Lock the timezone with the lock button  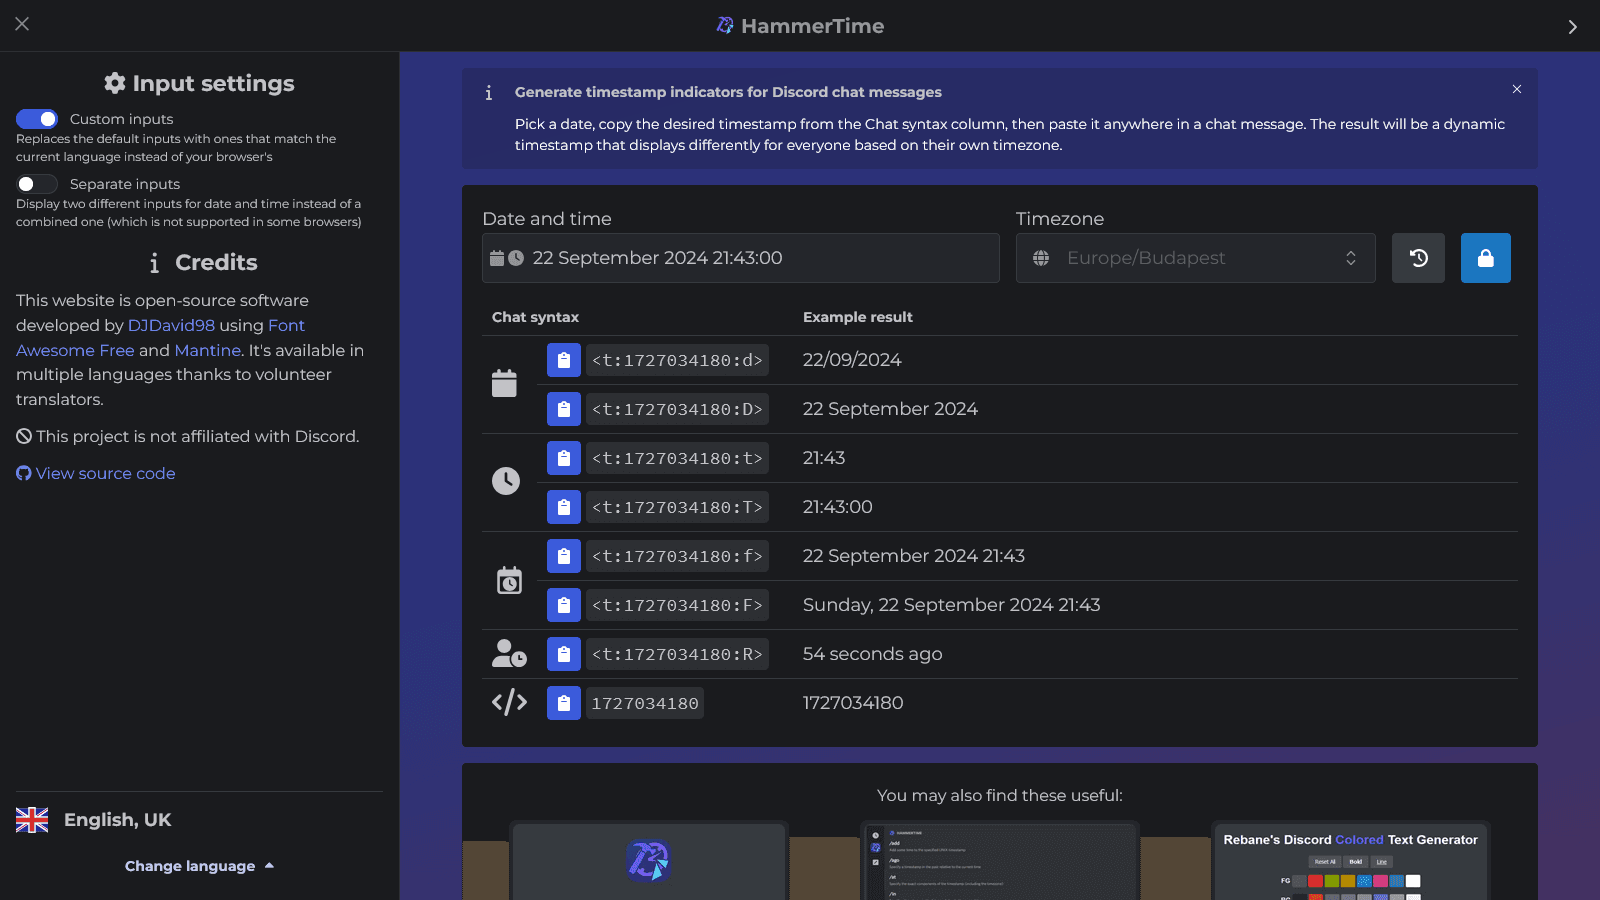click(x=1485, y=257)
